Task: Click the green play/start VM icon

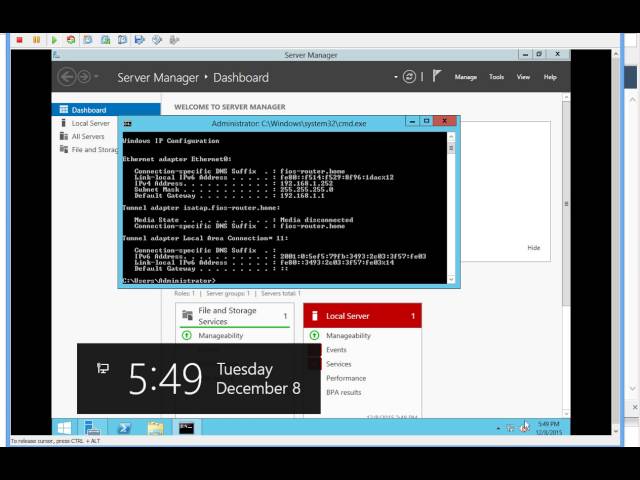Action: tap(54, 40)
